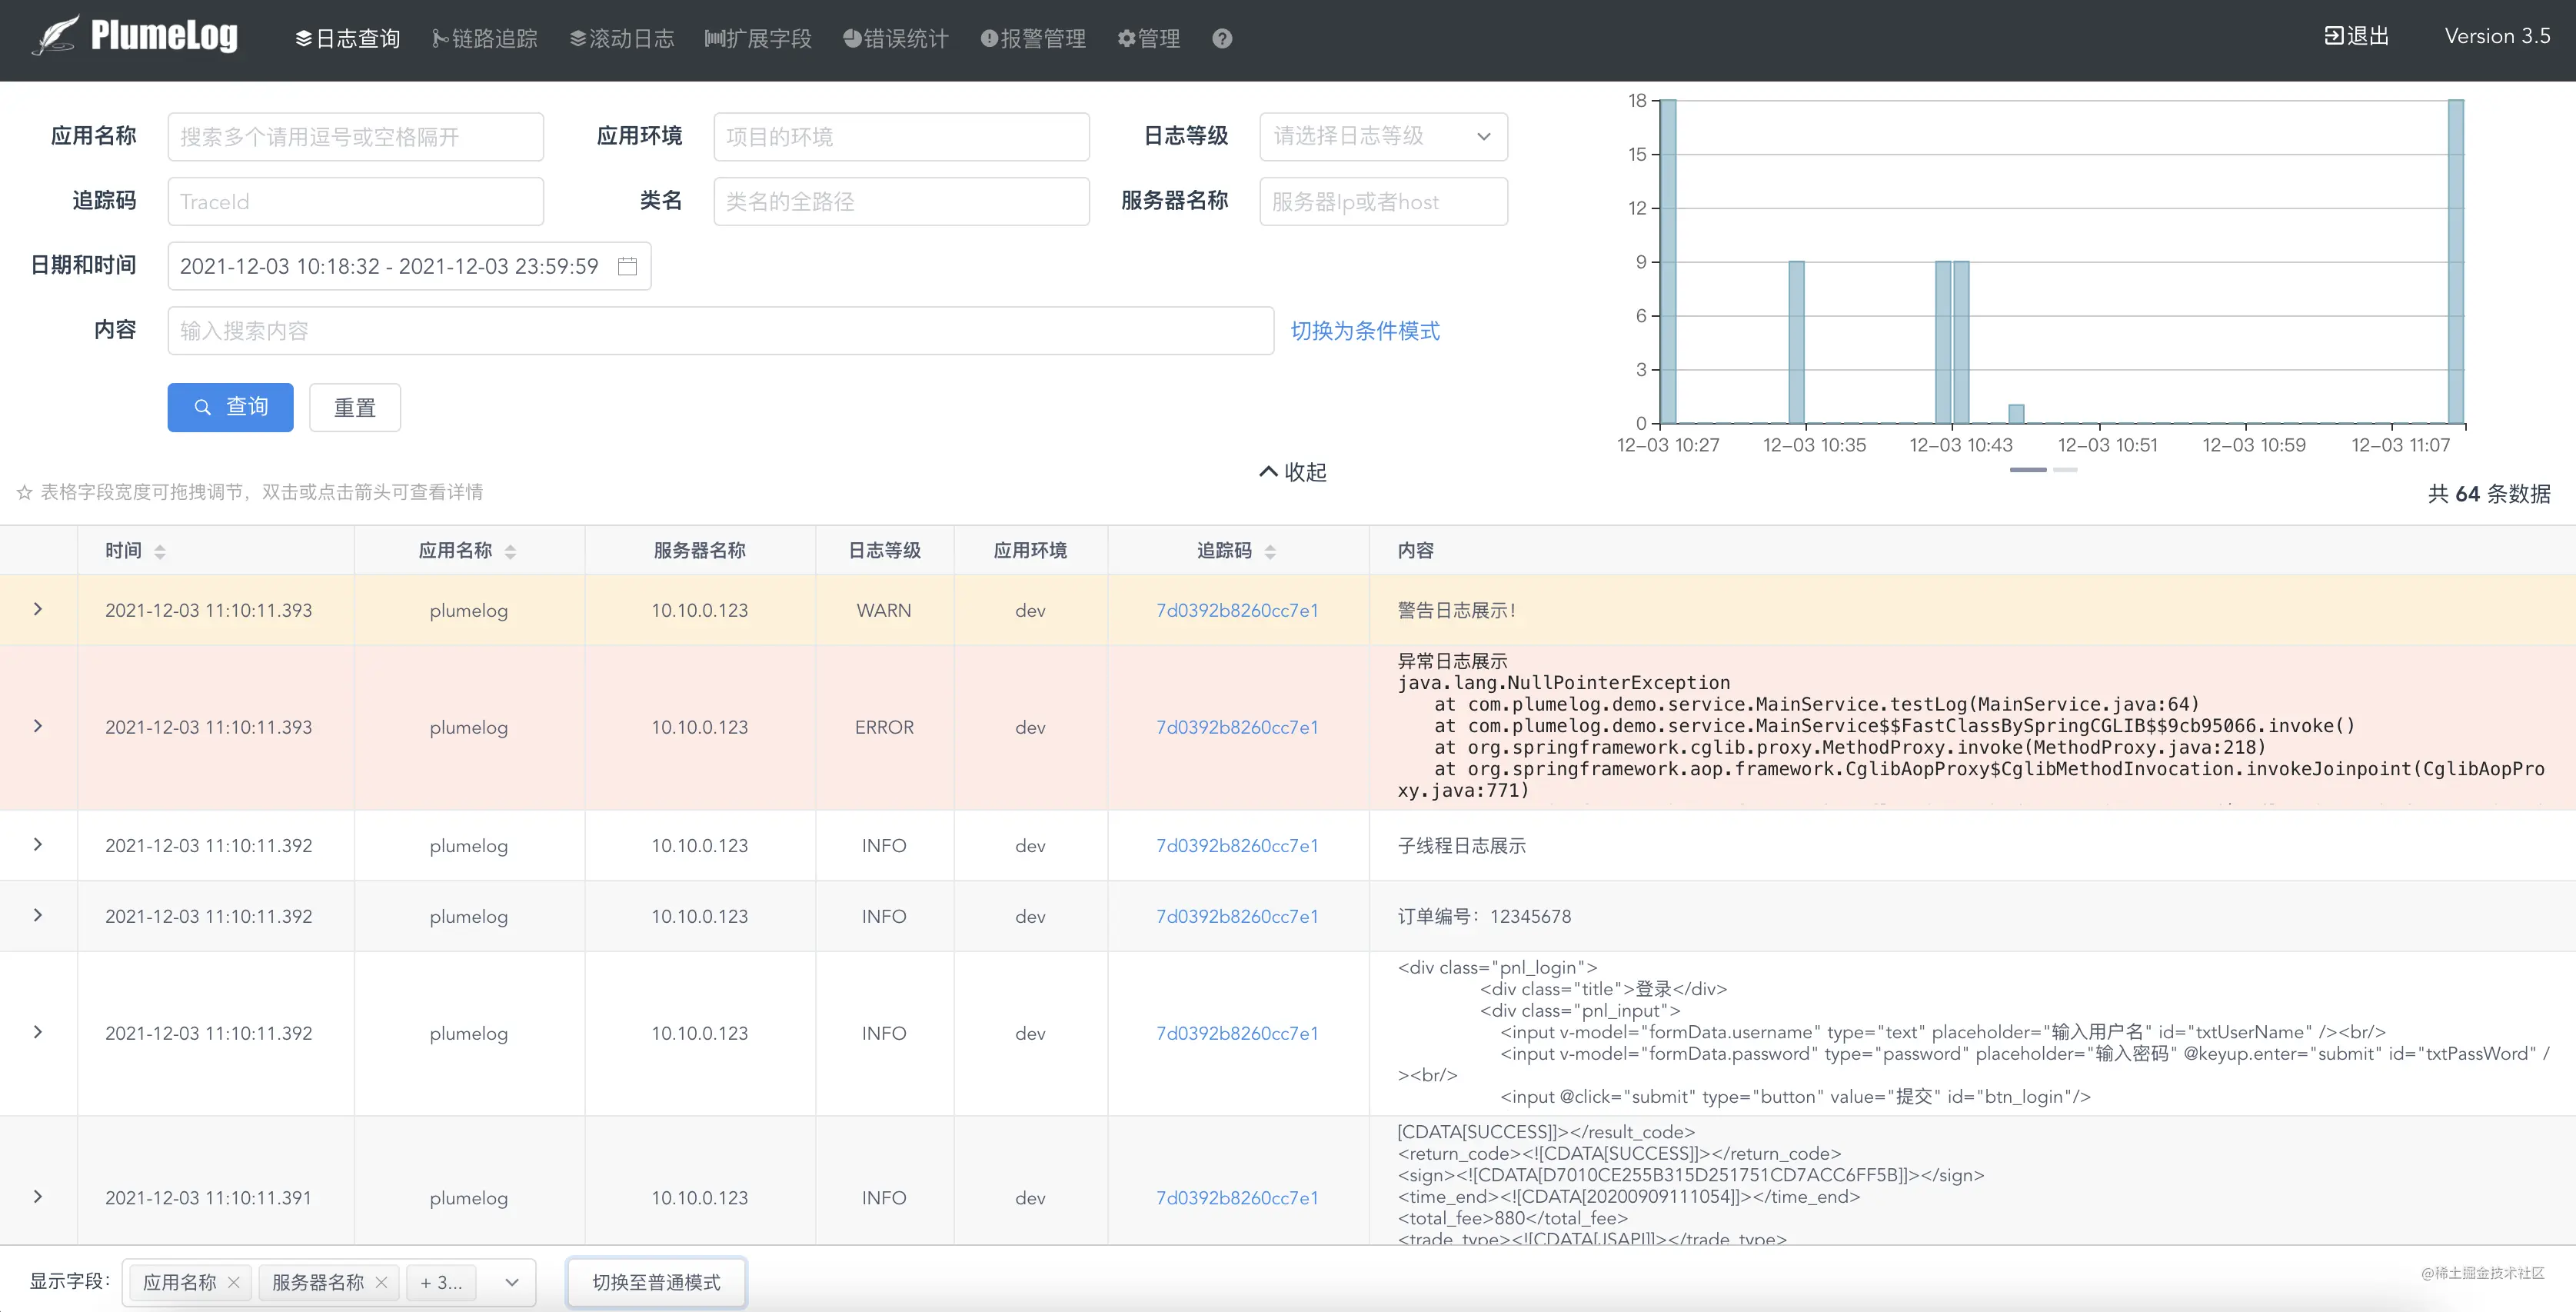Open 日志查询 menu

347,38
